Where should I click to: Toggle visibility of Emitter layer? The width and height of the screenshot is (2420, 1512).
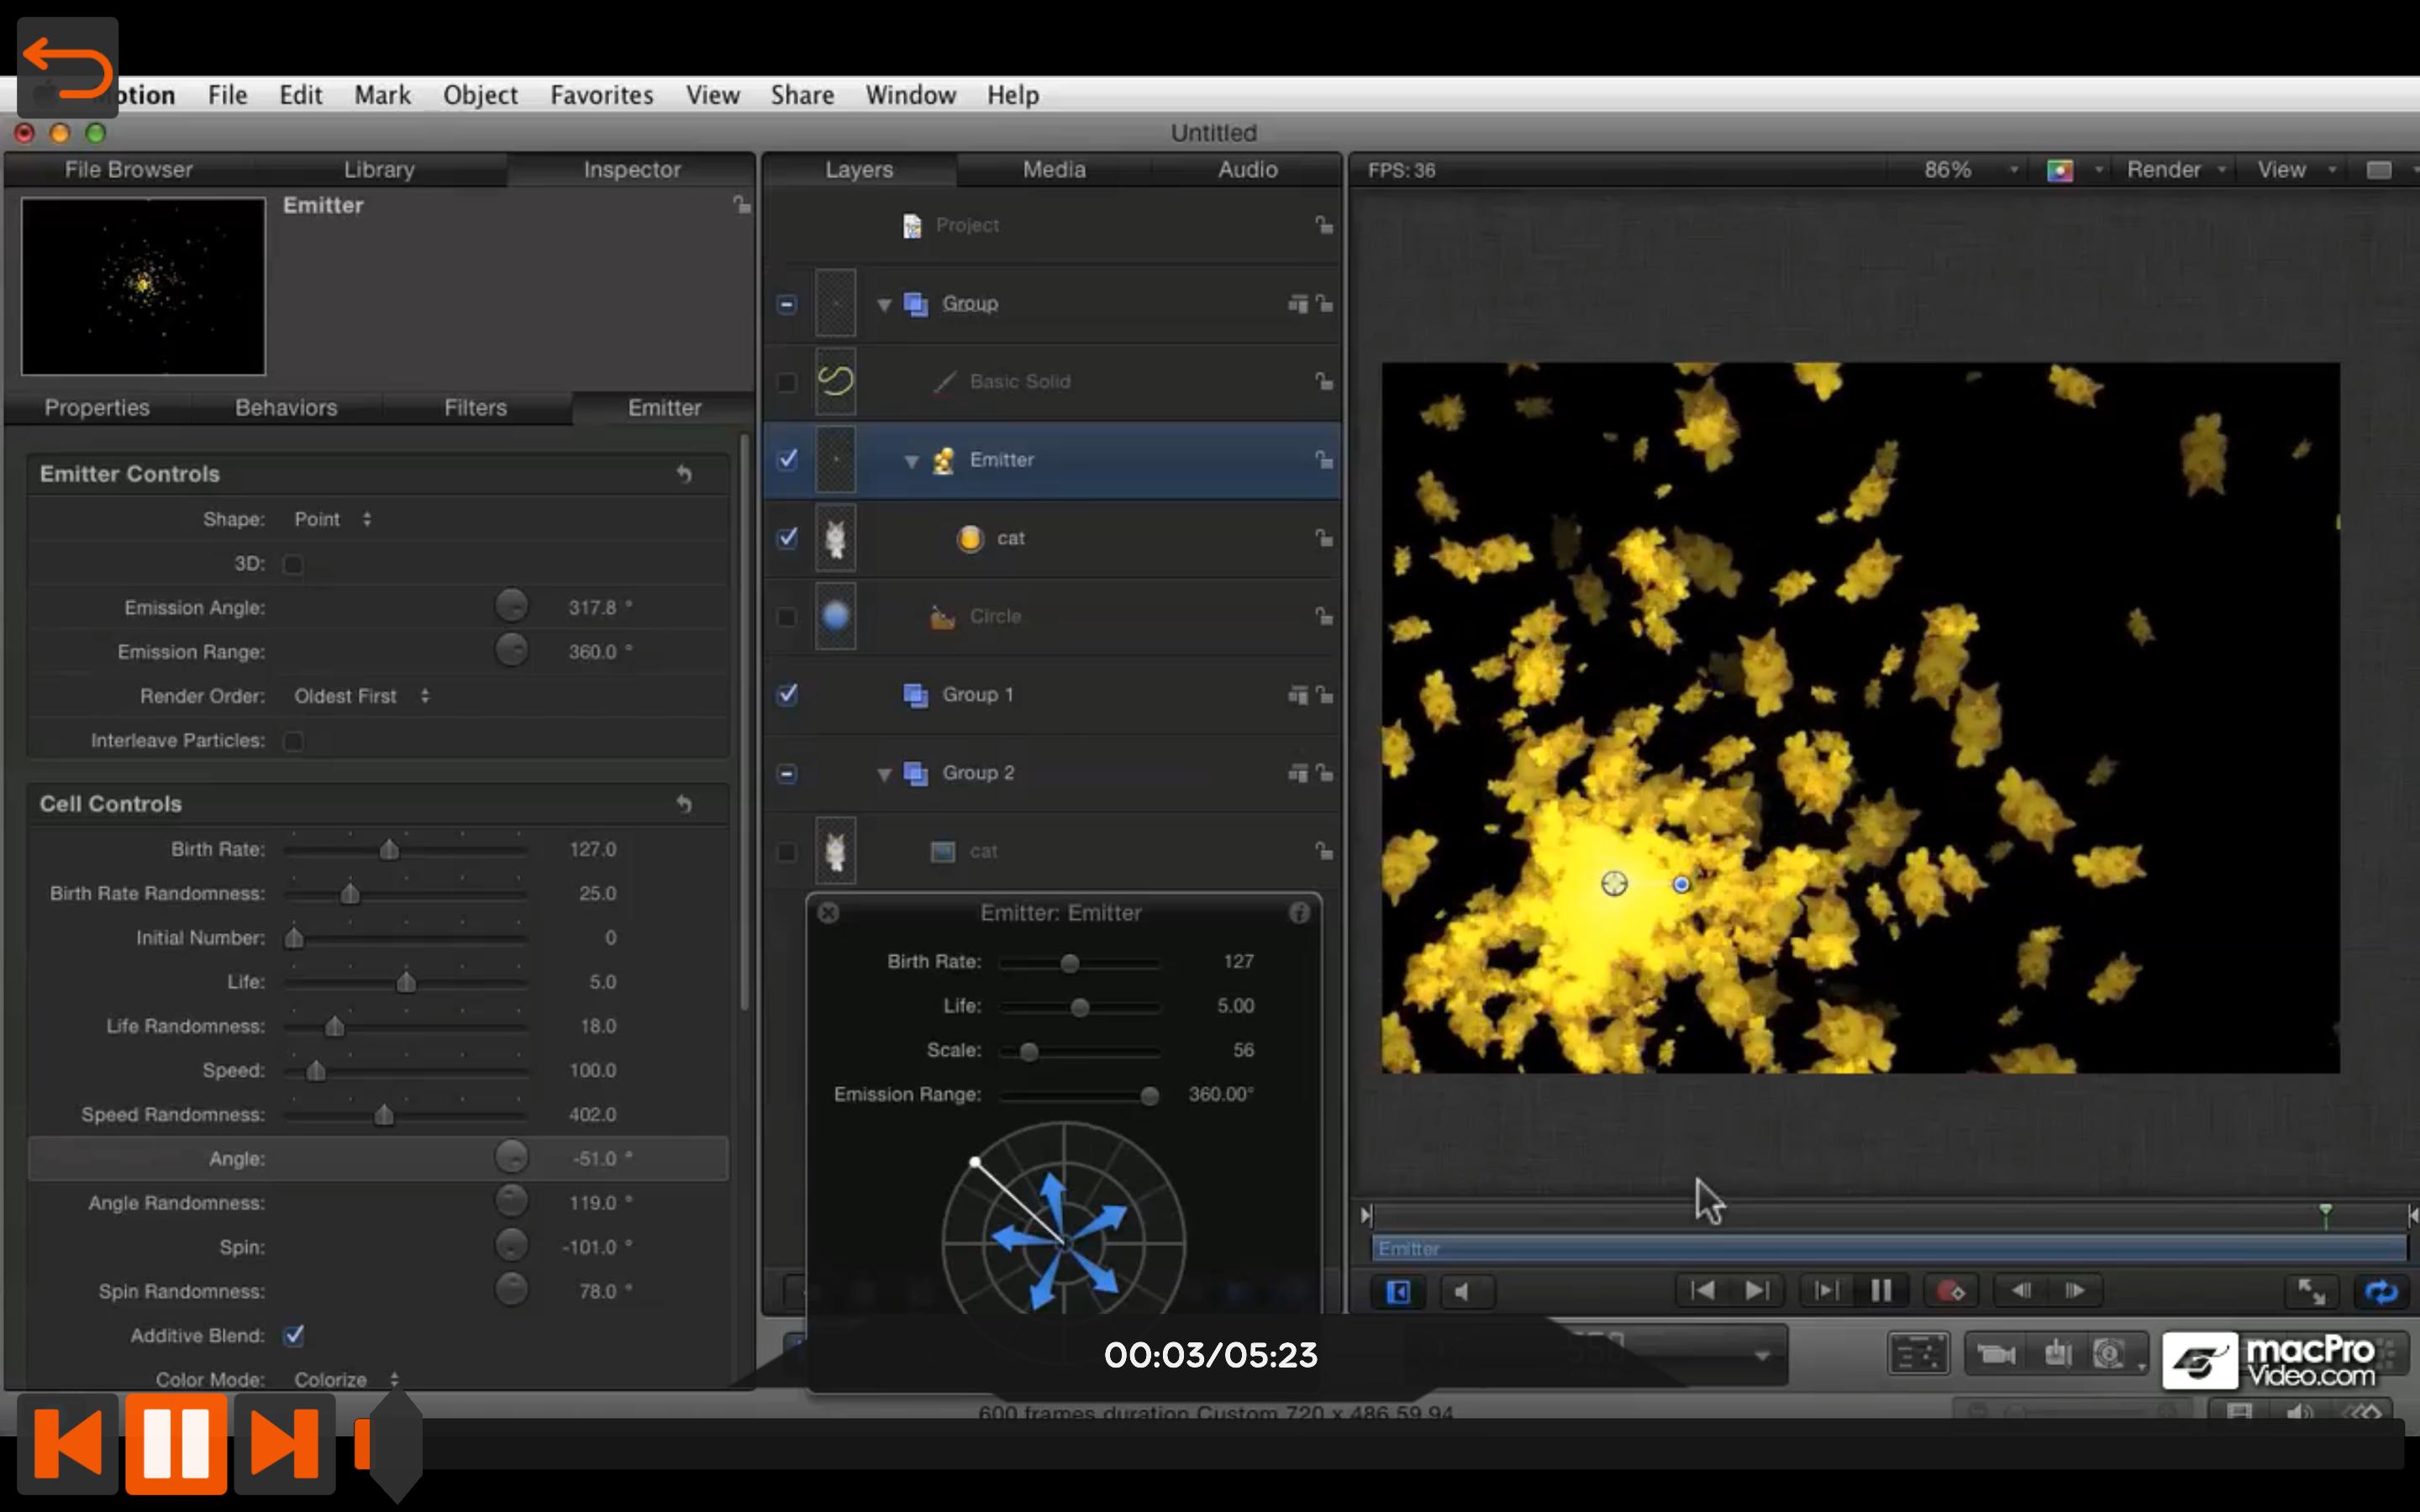point(788,460)
